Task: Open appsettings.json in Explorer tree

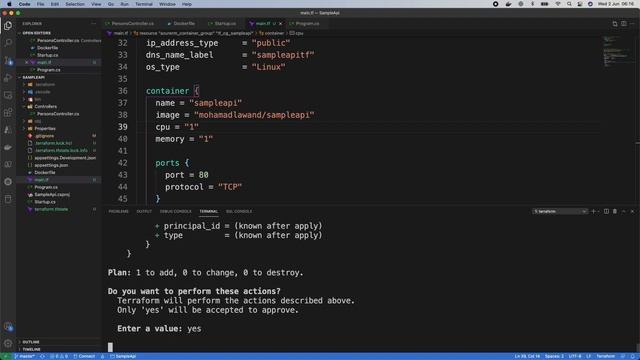Action: click(x=51, y=165)
